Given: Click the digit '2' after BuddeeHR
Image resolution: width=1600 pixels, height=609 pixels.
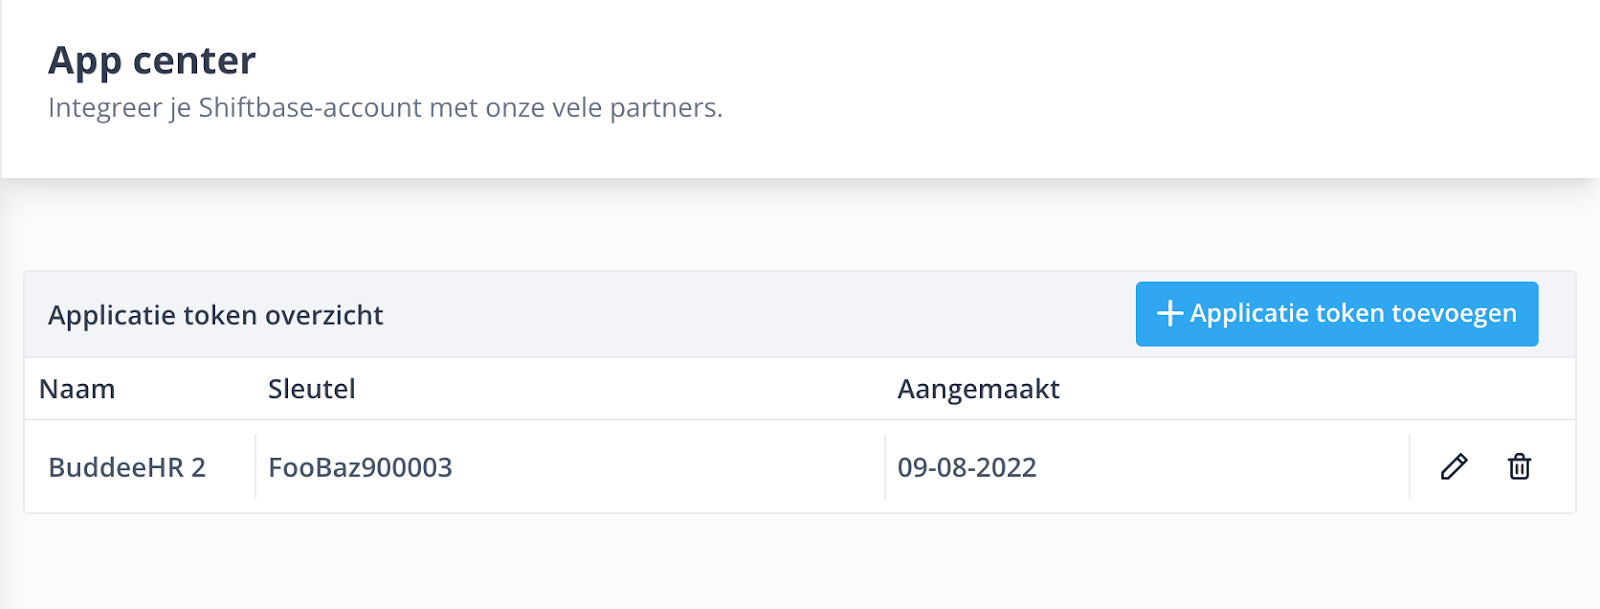Looking at the screenshot, I should pos(198,467).
